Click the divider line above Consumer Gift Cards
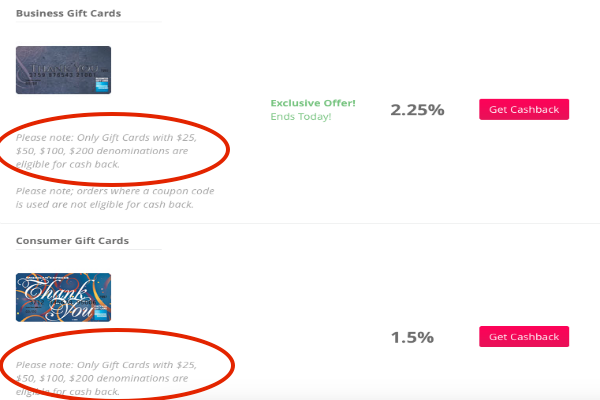Screen dimensions: 600x400 [x=300, y=223]
